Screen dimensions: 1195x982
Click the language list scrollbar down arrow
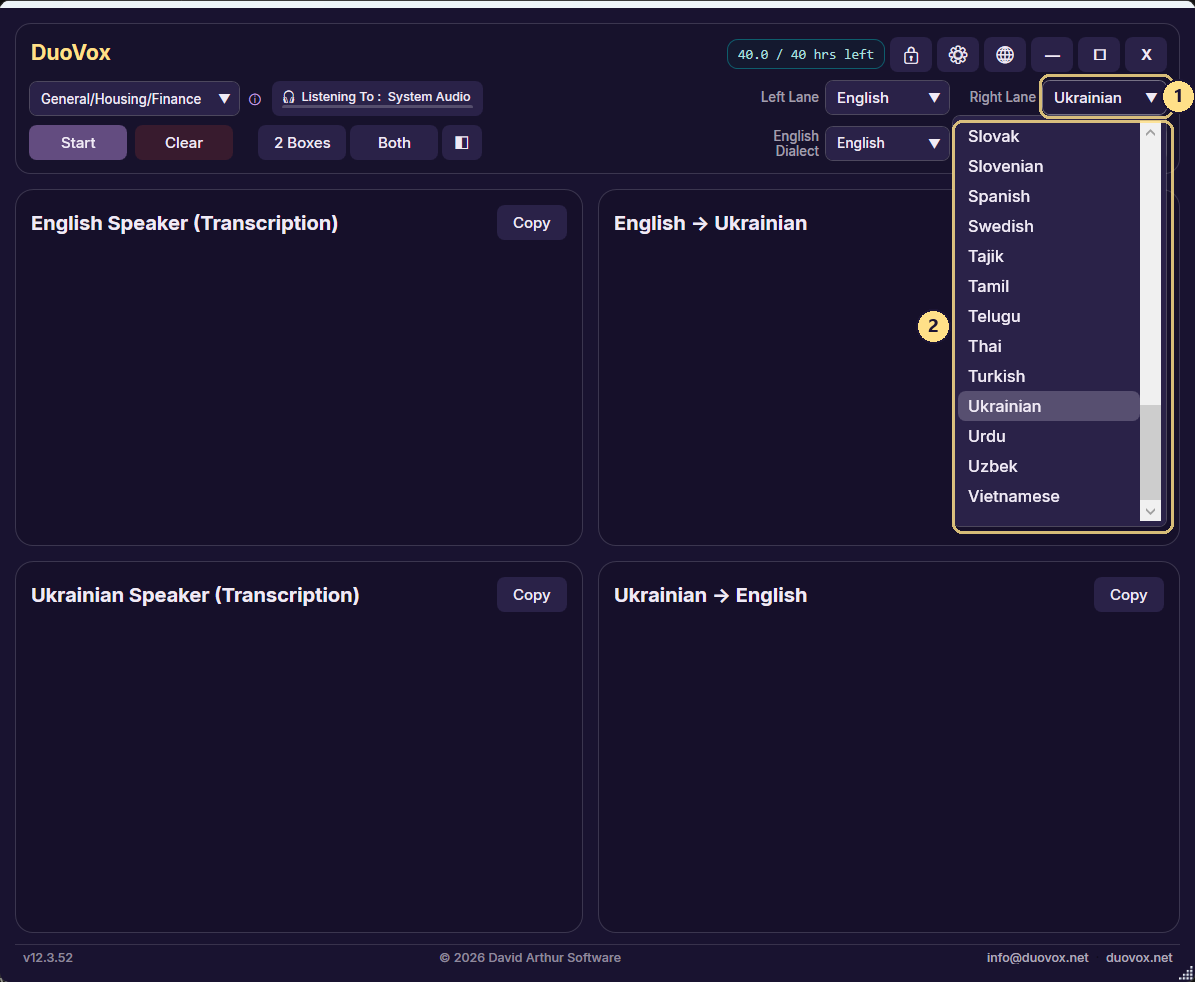click(1150, 511)
